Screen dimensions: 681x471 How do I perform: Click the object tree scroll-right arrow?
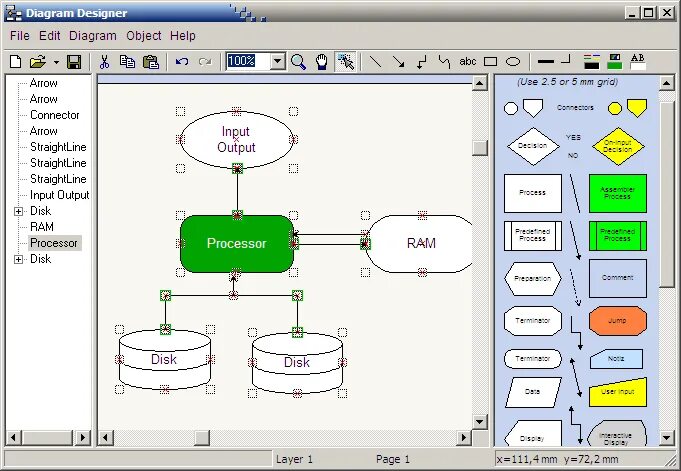coord(83,437)
